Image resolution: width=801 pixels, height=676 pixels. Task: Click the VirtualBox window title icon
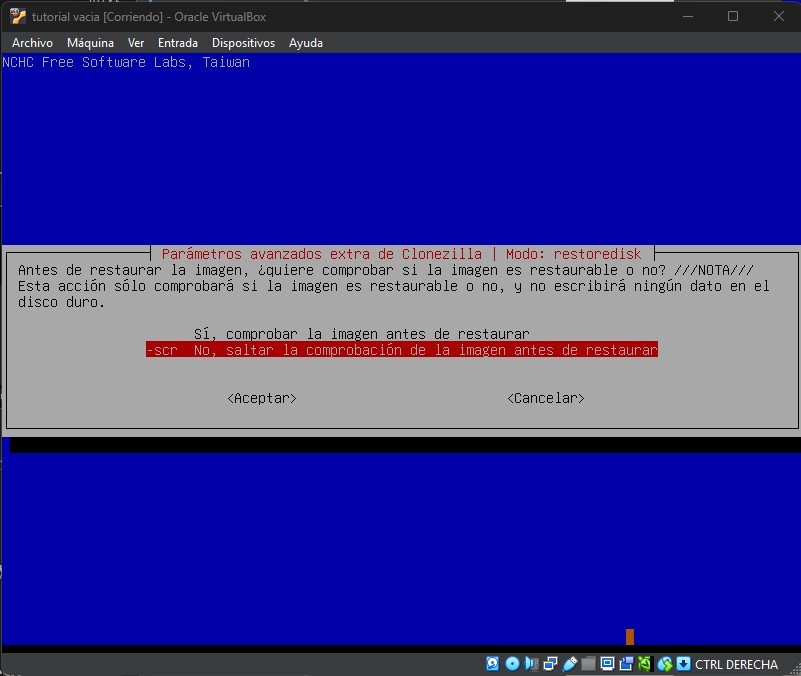click(17, 17)
